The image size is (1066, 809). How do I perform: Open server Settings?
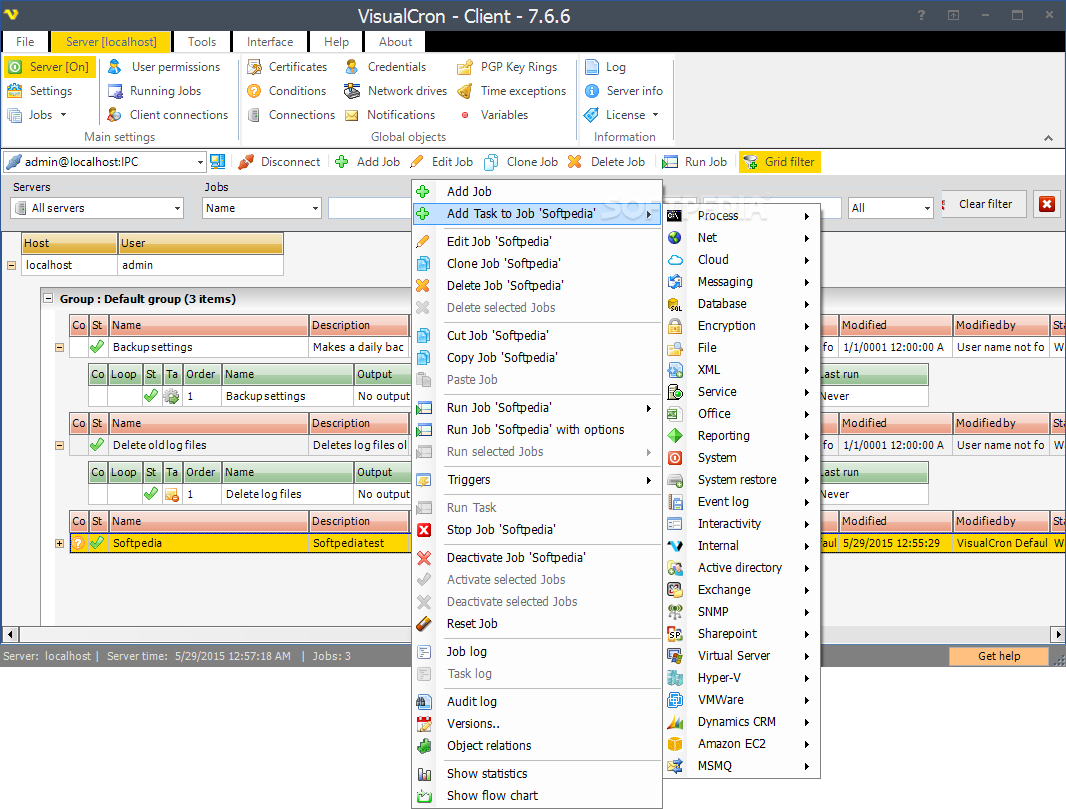[39, 90]
